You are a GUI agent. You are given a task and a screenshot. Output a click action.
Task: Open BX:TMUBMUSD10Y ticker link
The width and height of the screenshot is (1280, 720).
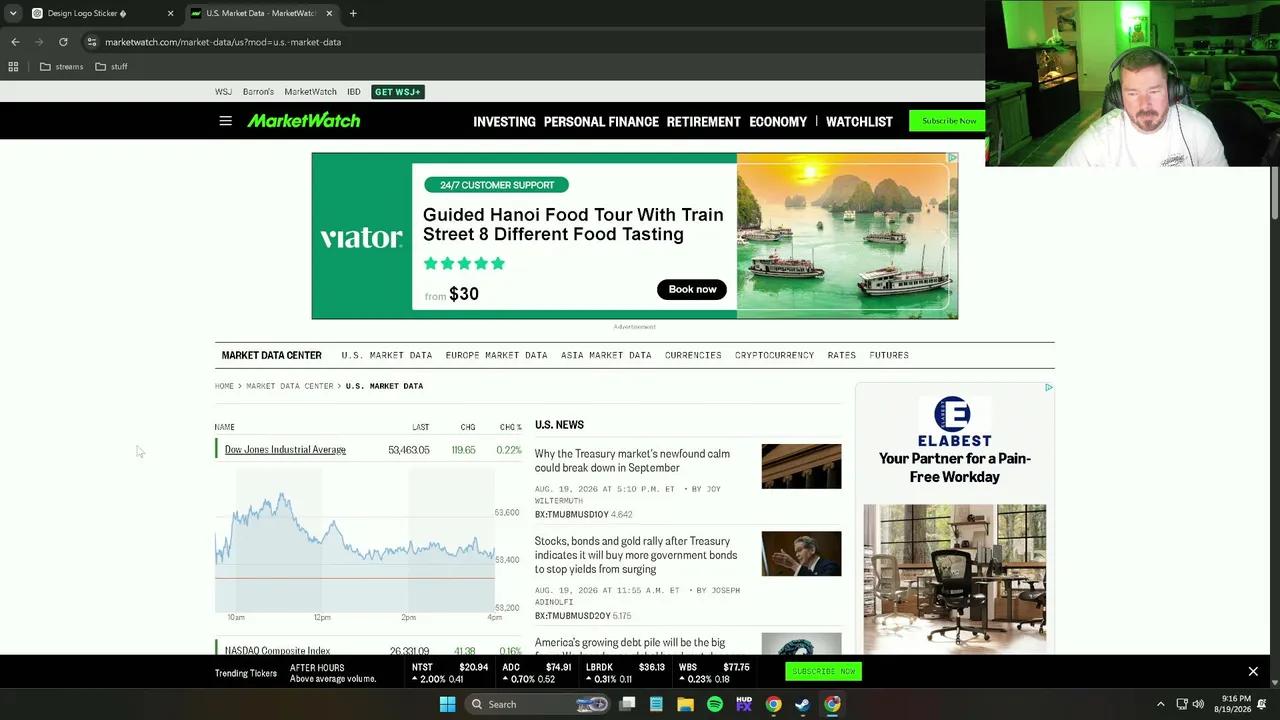pyautogui.click(x=571, y=515)
